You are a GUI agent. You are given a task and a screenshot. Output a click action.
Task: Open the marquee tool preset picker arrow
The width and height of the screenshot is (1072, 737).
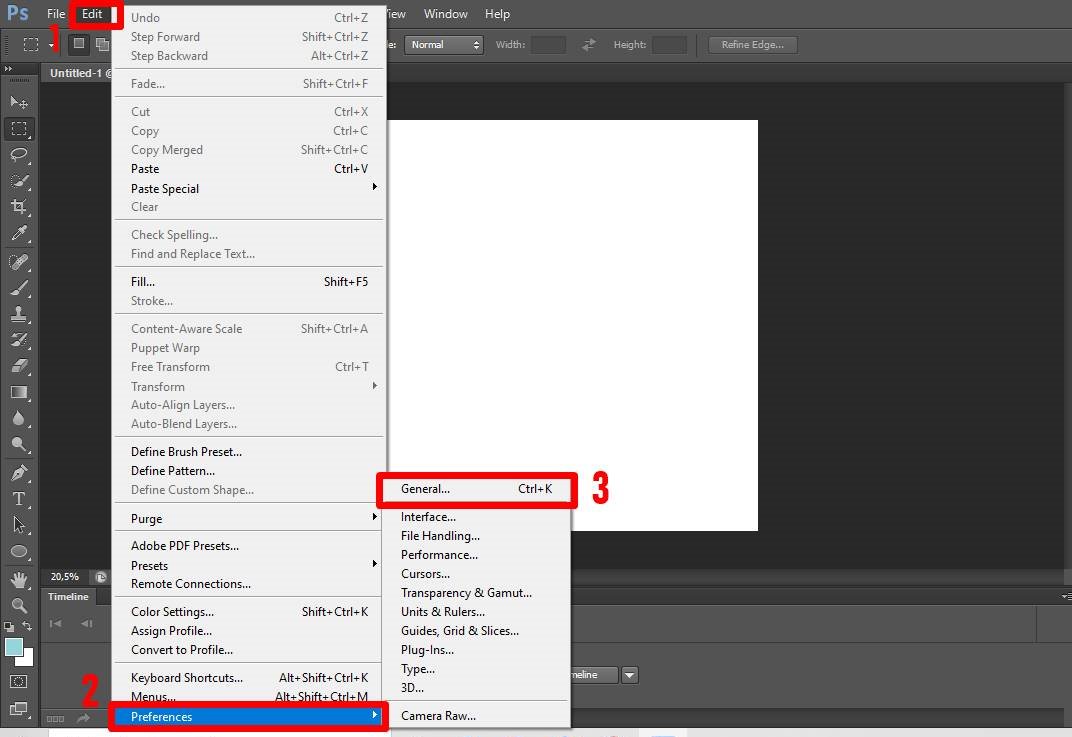pos(51,45)
